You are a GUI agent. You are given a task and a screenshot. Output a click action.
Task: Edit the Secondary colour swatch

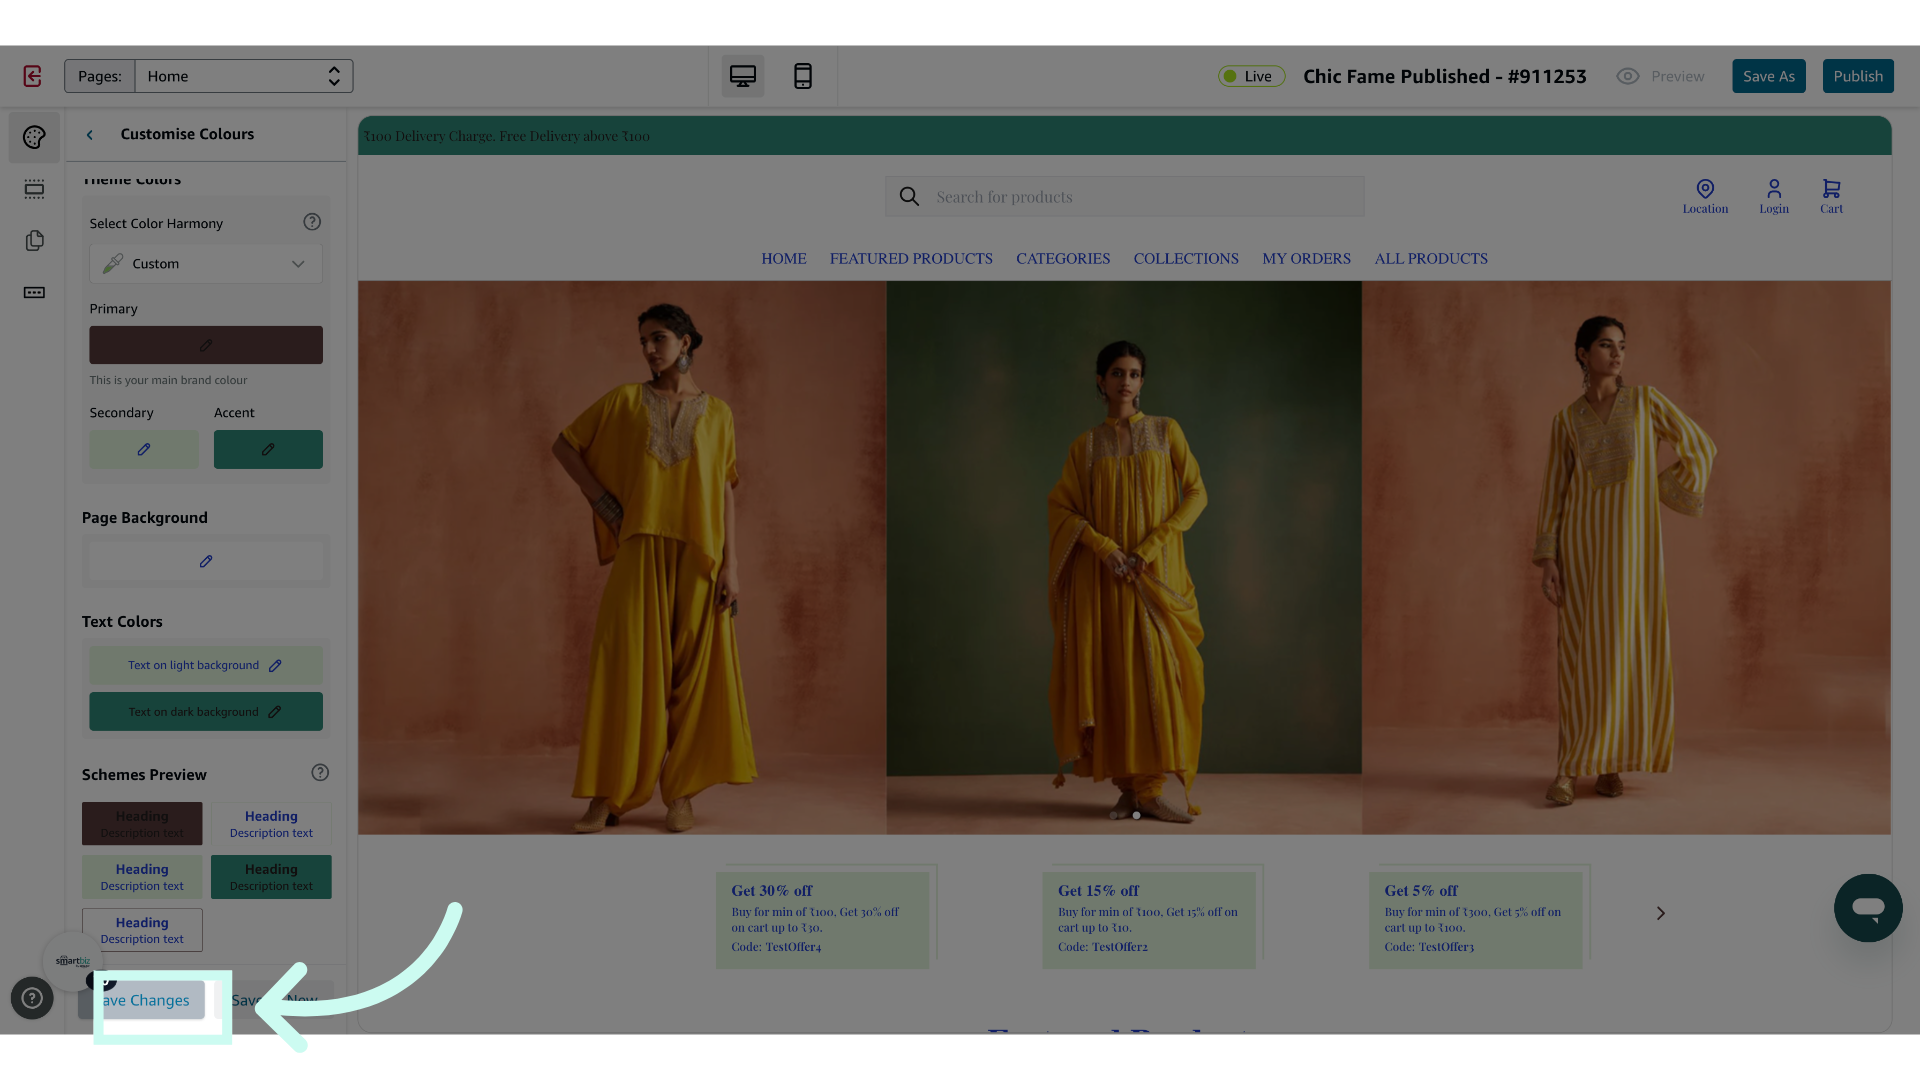(144, 450)
